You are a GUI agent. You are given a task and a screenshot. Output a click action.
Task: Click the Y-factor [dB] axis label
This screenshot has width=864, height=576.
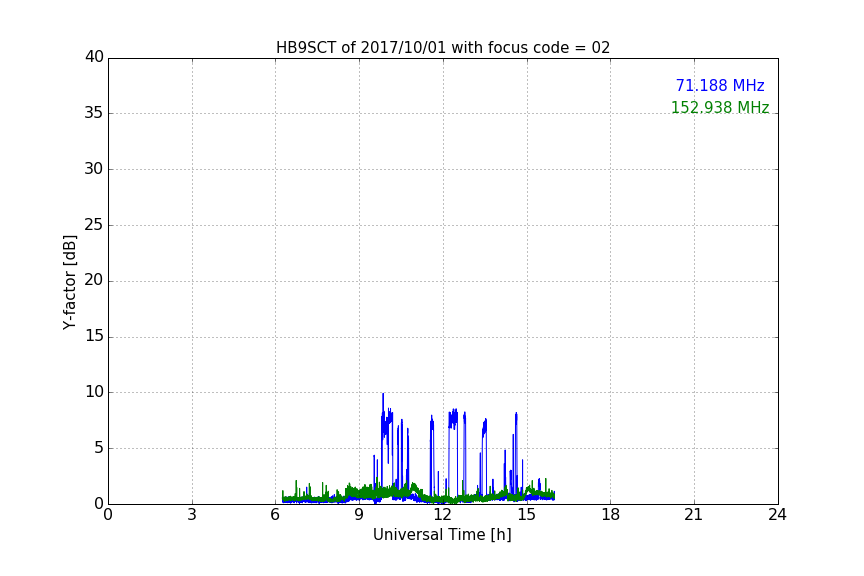pyautogui.click(x=69, y=282)
